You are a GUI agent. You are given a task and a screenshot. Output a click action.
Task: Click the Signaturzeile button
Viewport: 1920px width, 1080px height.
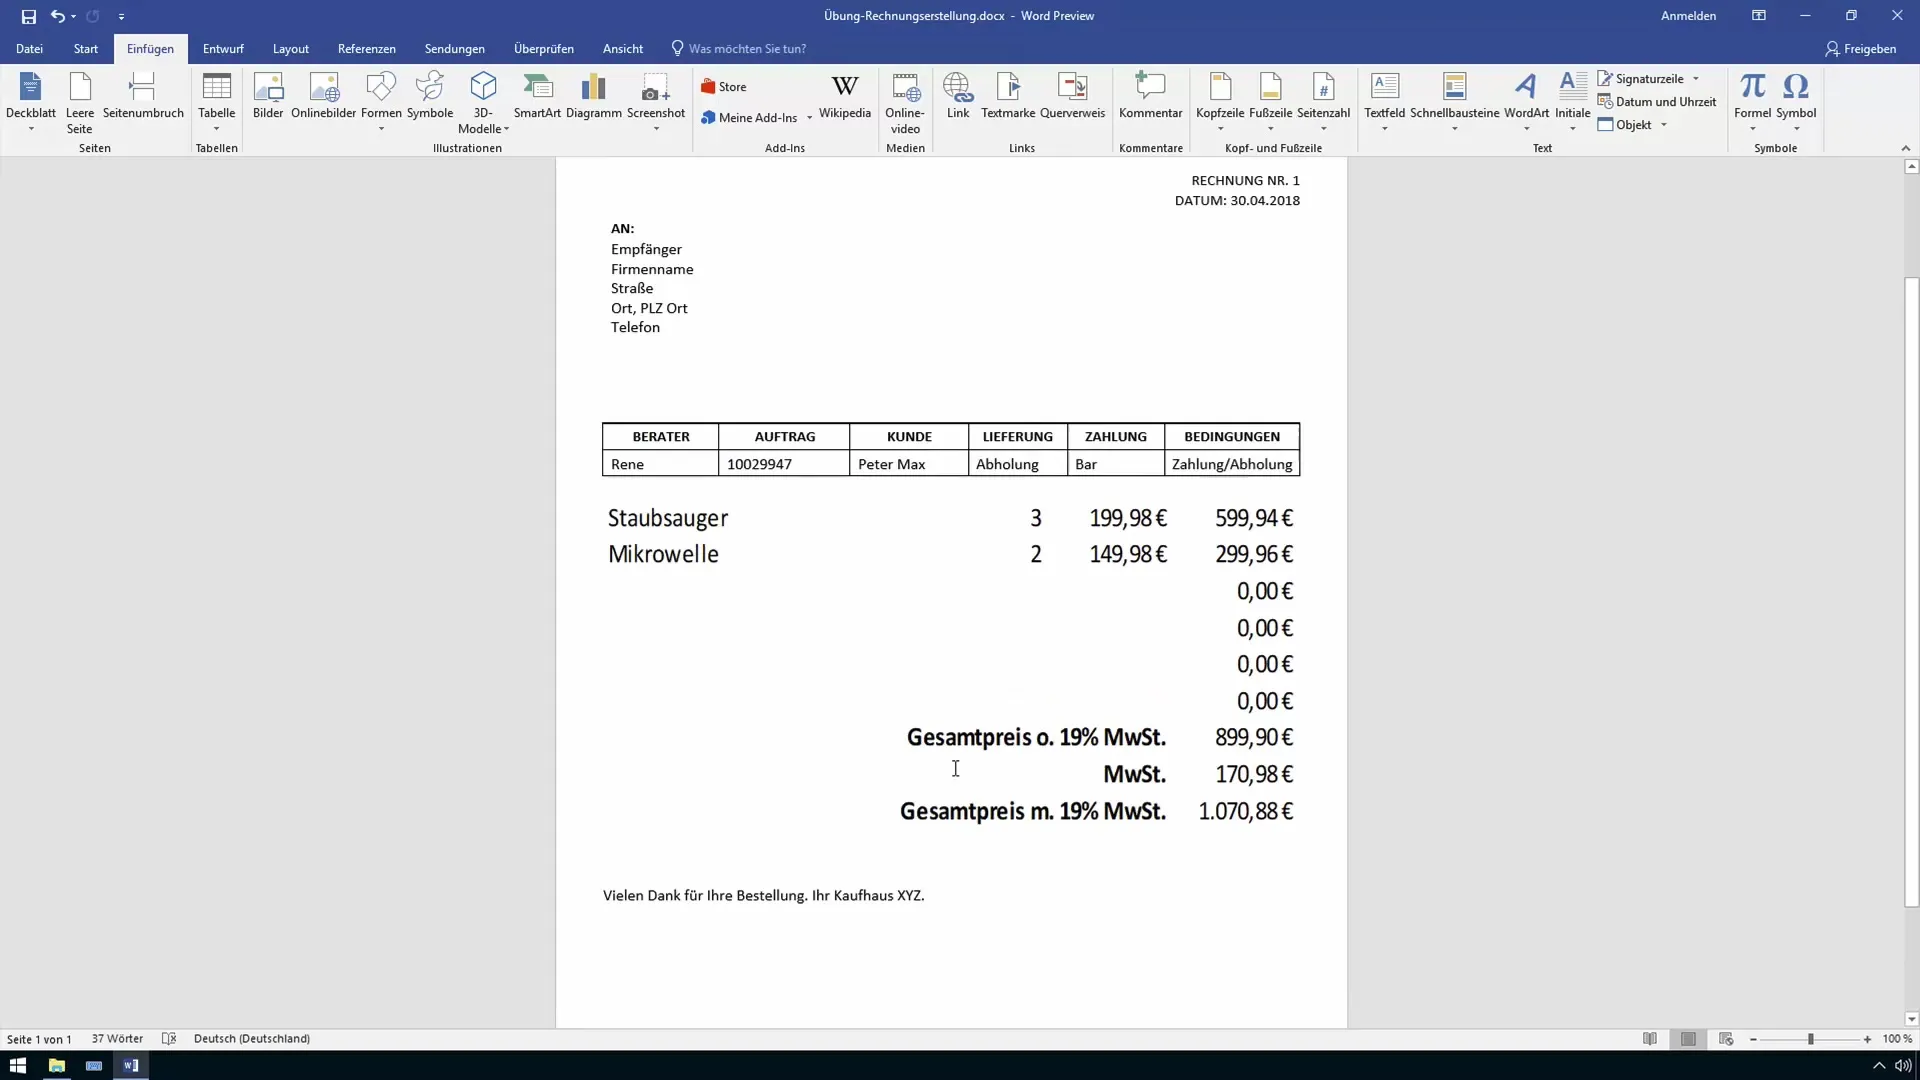(x=1641, y=79)
